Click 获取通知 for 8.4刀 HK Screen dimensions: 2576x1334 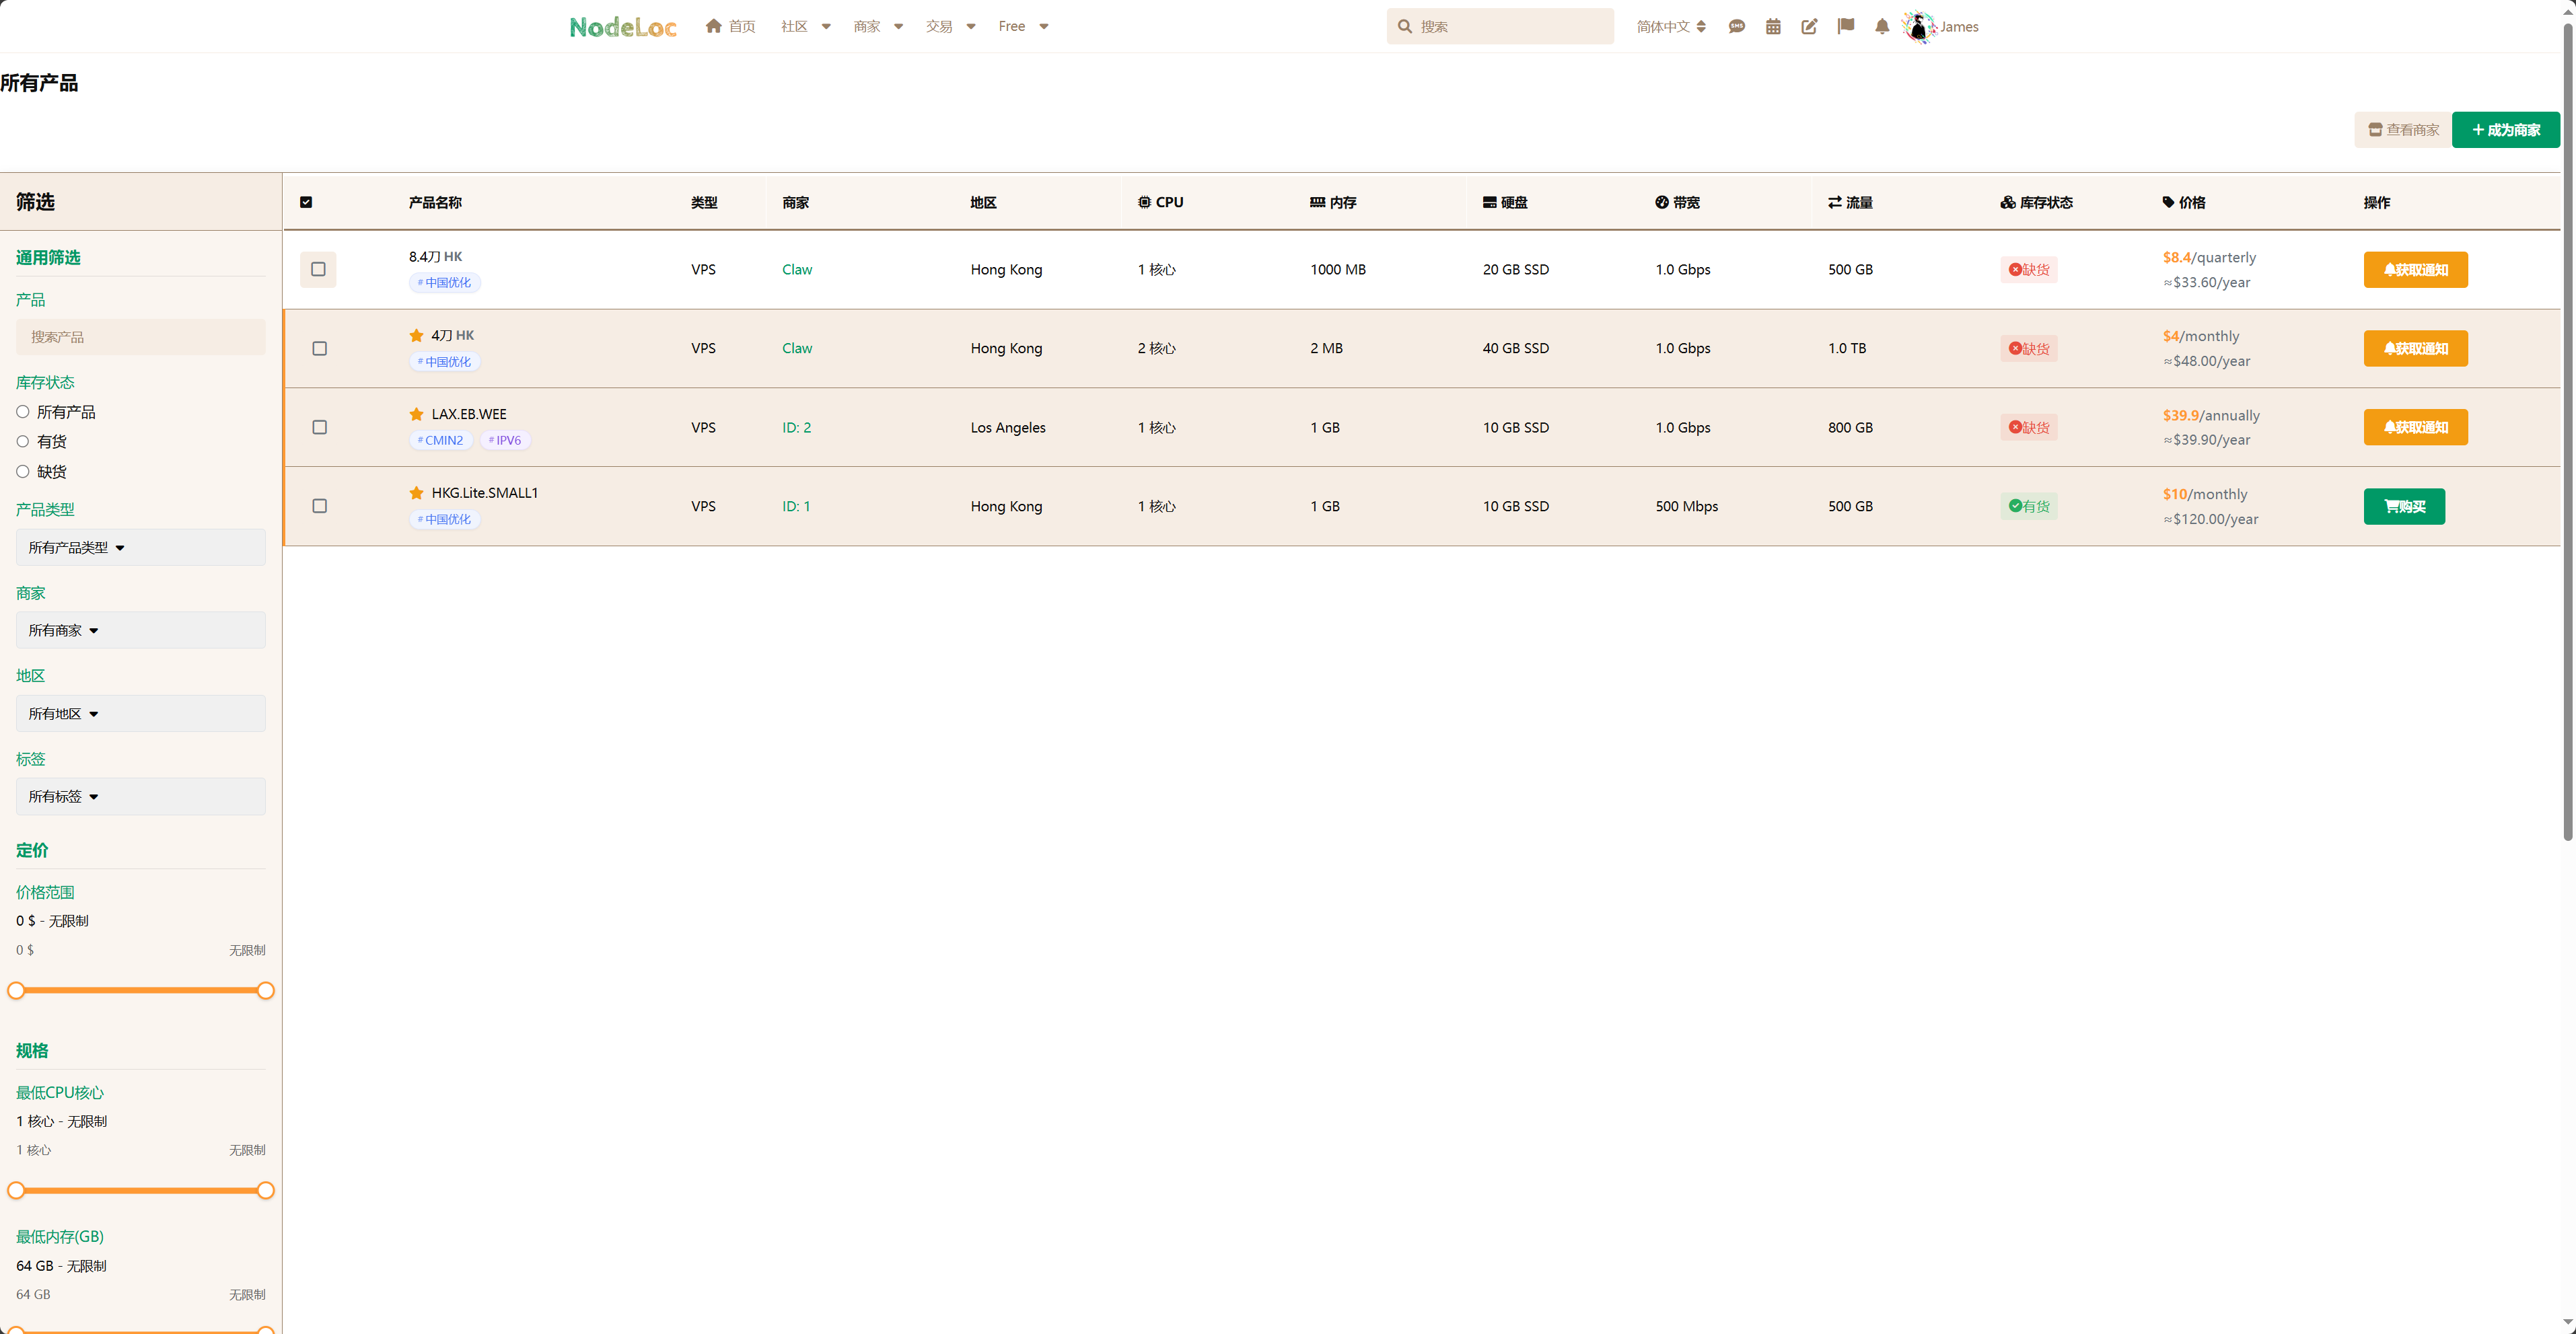2415,270
